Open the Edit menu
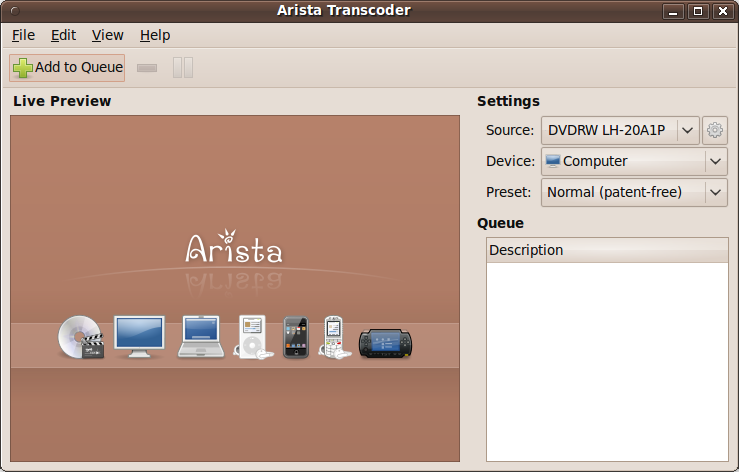Screen dimensions: 739x472 click(x=63, y=35)
